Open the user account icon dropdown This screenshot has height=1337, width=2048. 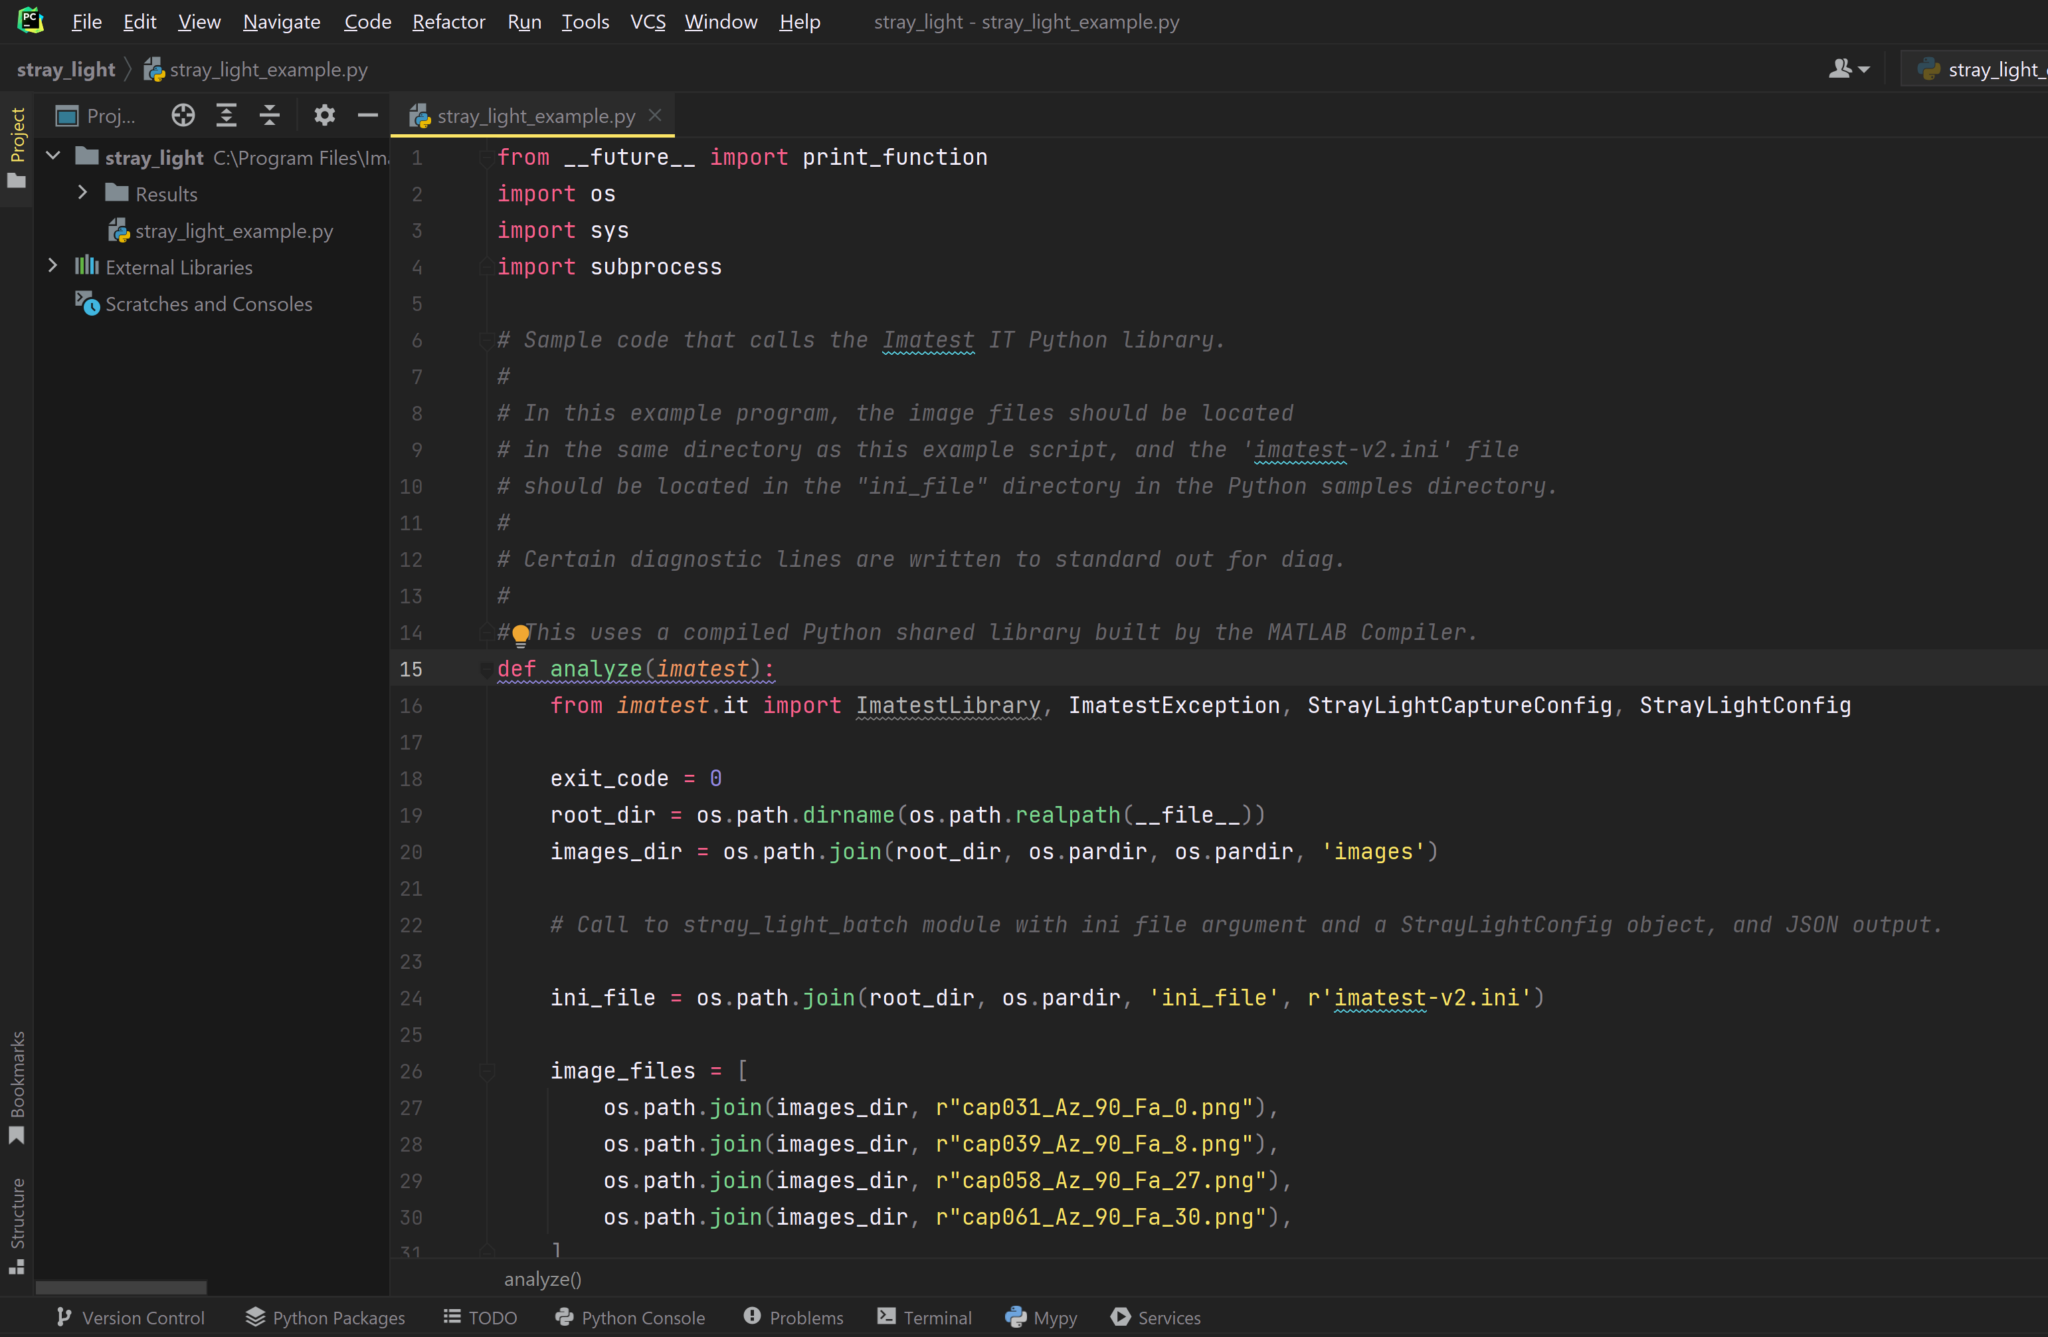1847,69
